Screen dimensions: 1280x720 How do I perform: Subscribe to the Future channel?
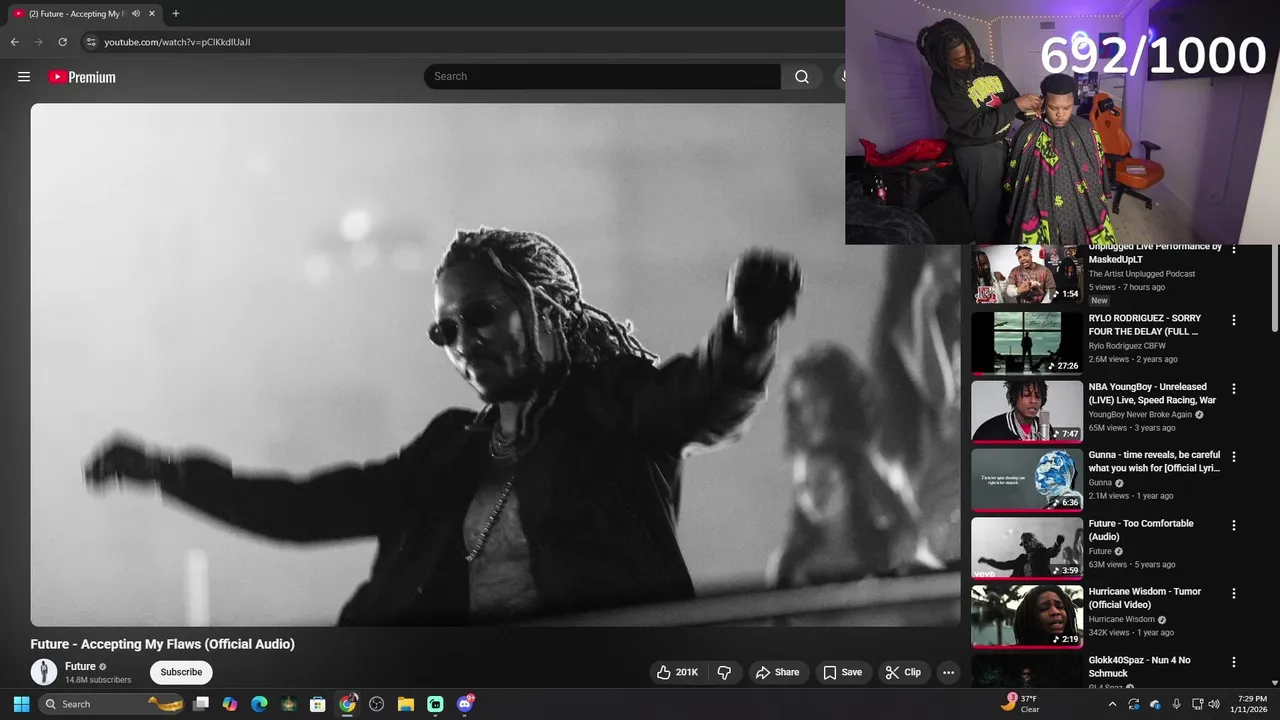coord(181,672)
